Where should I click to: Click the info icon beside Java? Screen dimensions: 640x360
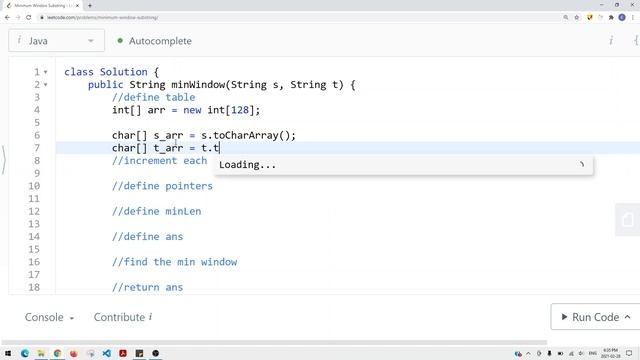pos(19,40)
